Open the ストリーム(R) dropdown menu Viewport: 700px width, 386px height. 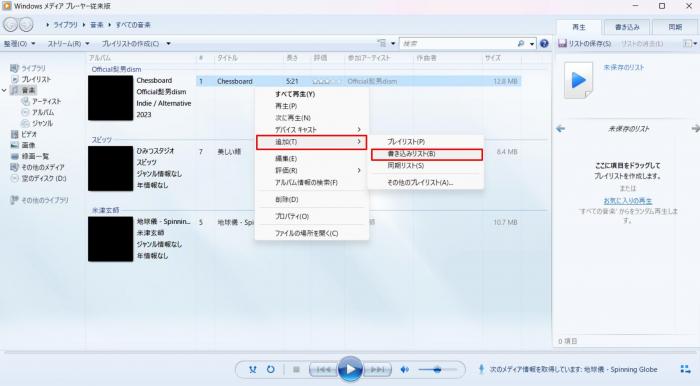coord(68,44)
